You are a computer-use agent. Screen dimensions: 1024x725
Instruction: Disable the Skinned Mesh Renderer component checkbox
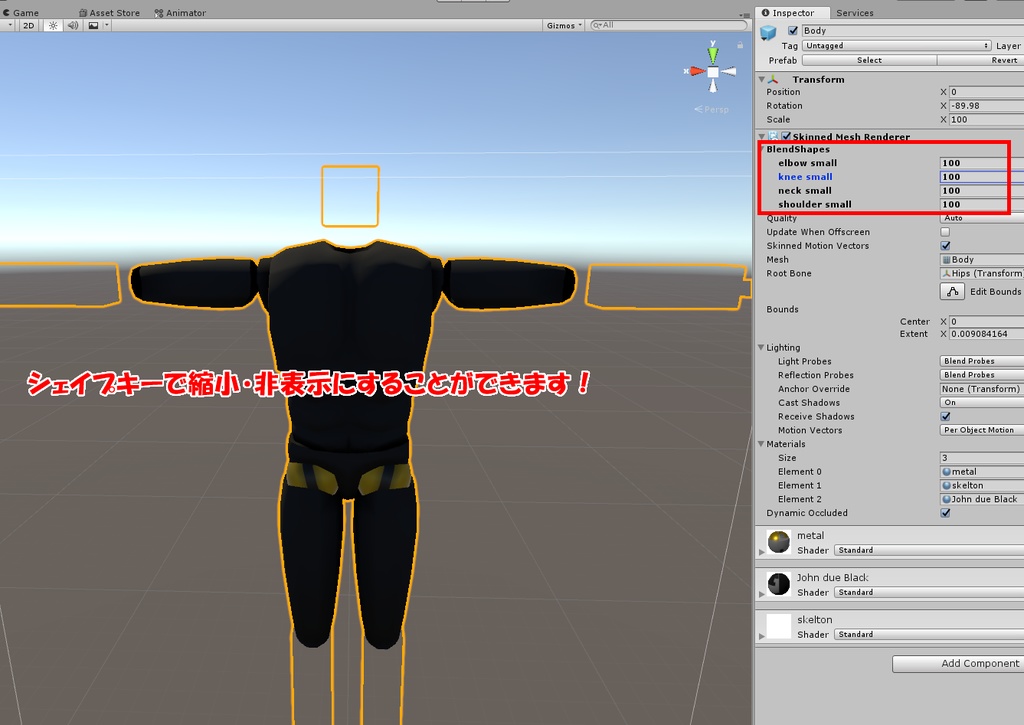pos(786,136)
